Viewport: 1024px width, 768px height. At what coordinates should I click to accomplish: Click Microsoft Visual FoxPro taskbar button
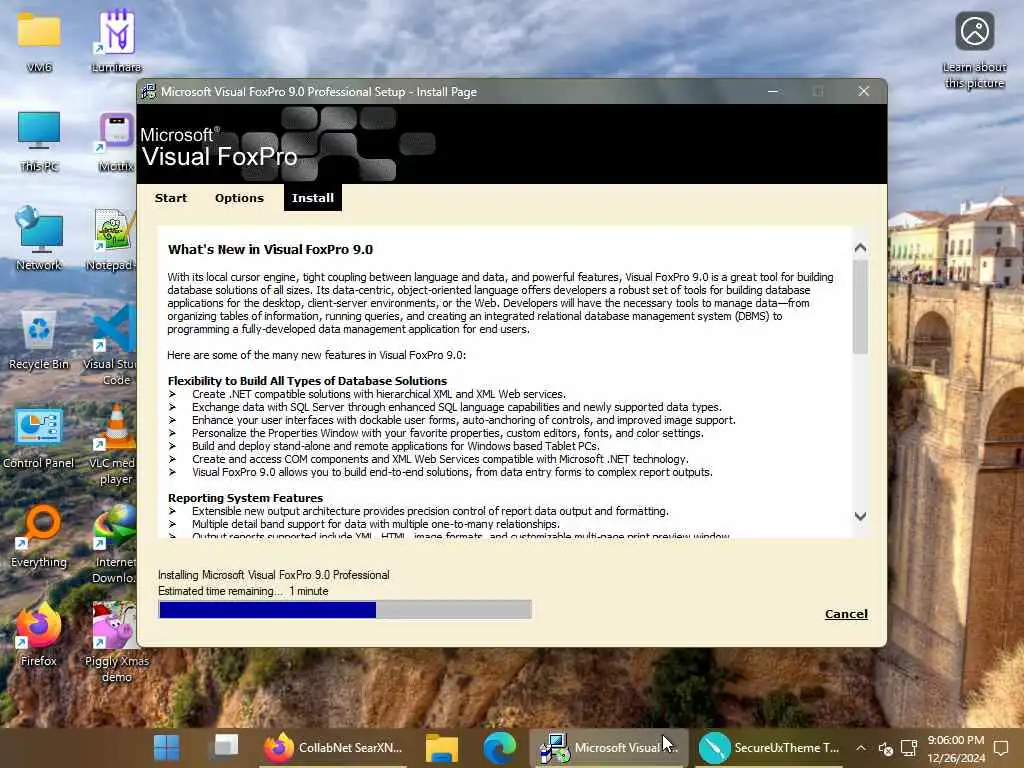pyautogui.click(x=608, y=748)
